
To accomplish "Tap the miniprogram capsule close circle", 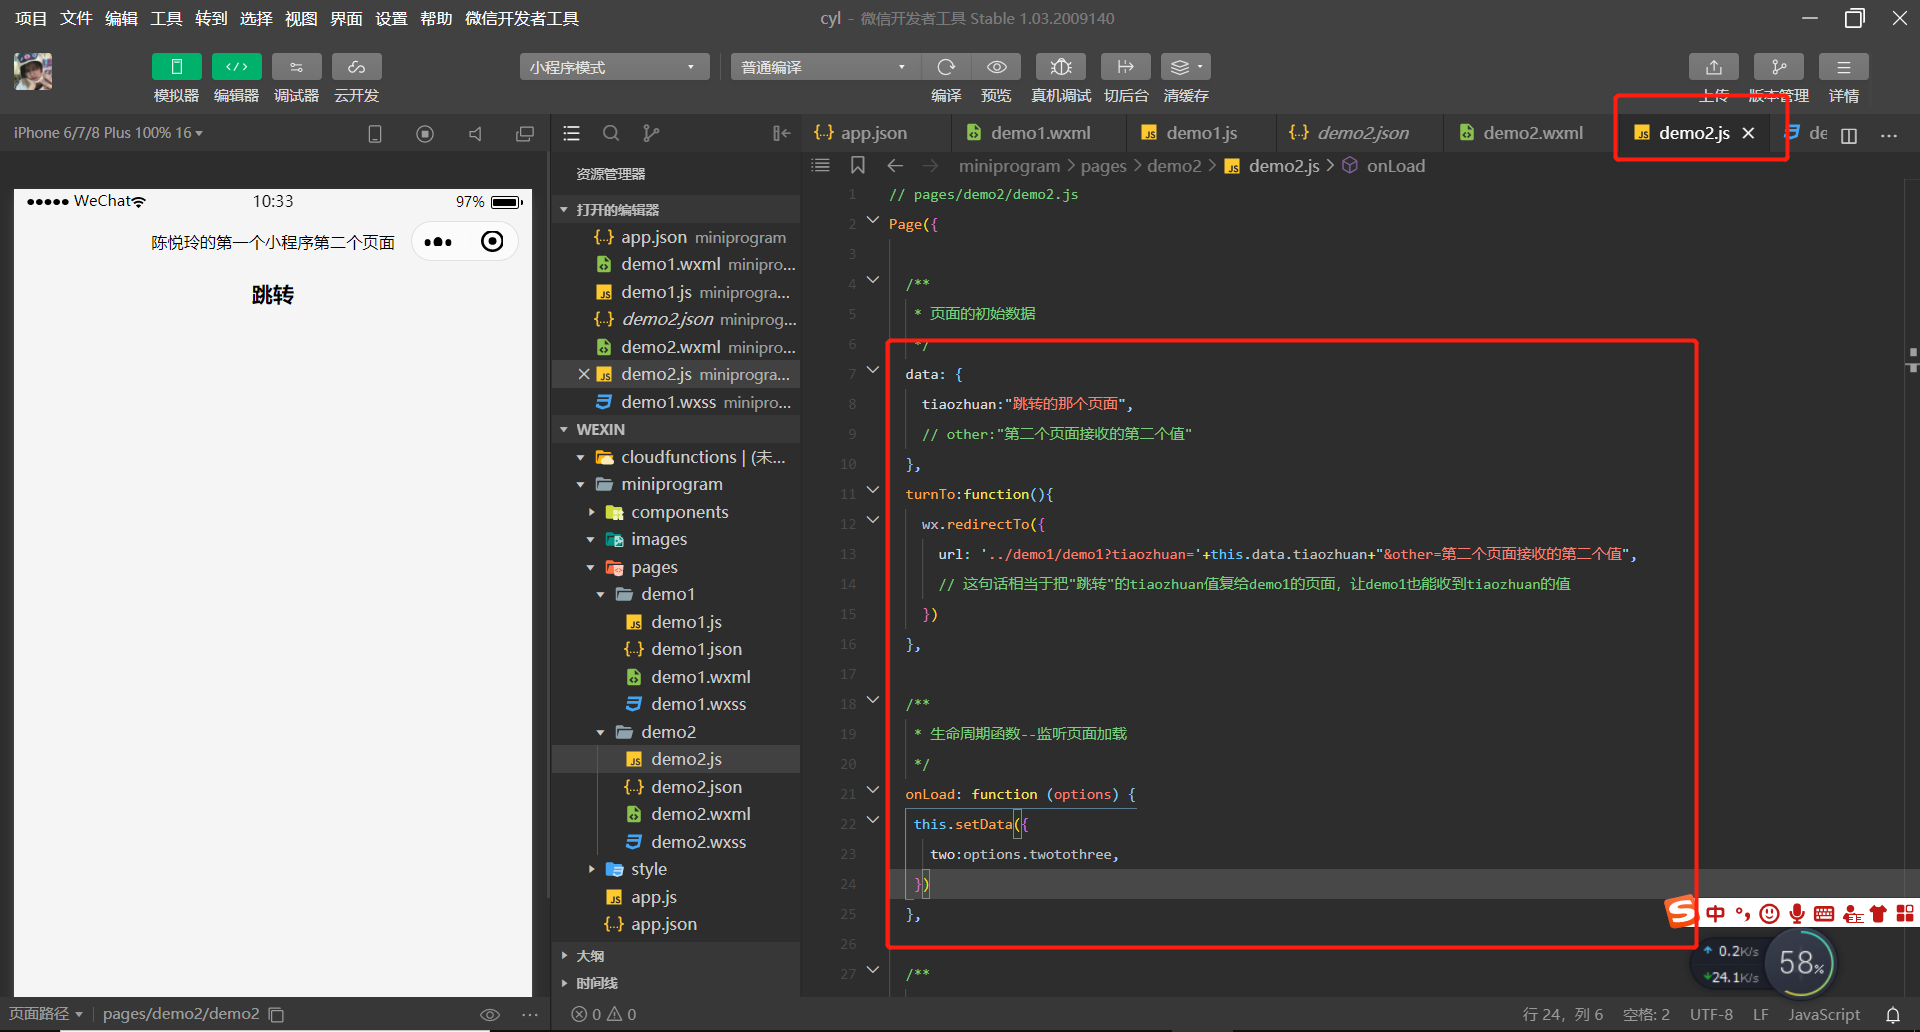I will pos(492,241).
